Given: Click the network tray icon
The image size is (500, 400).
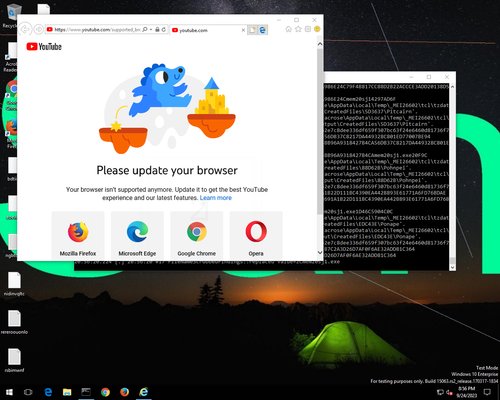Looking at the screenshot, I should pyautogui.click(x=440, y=392).
